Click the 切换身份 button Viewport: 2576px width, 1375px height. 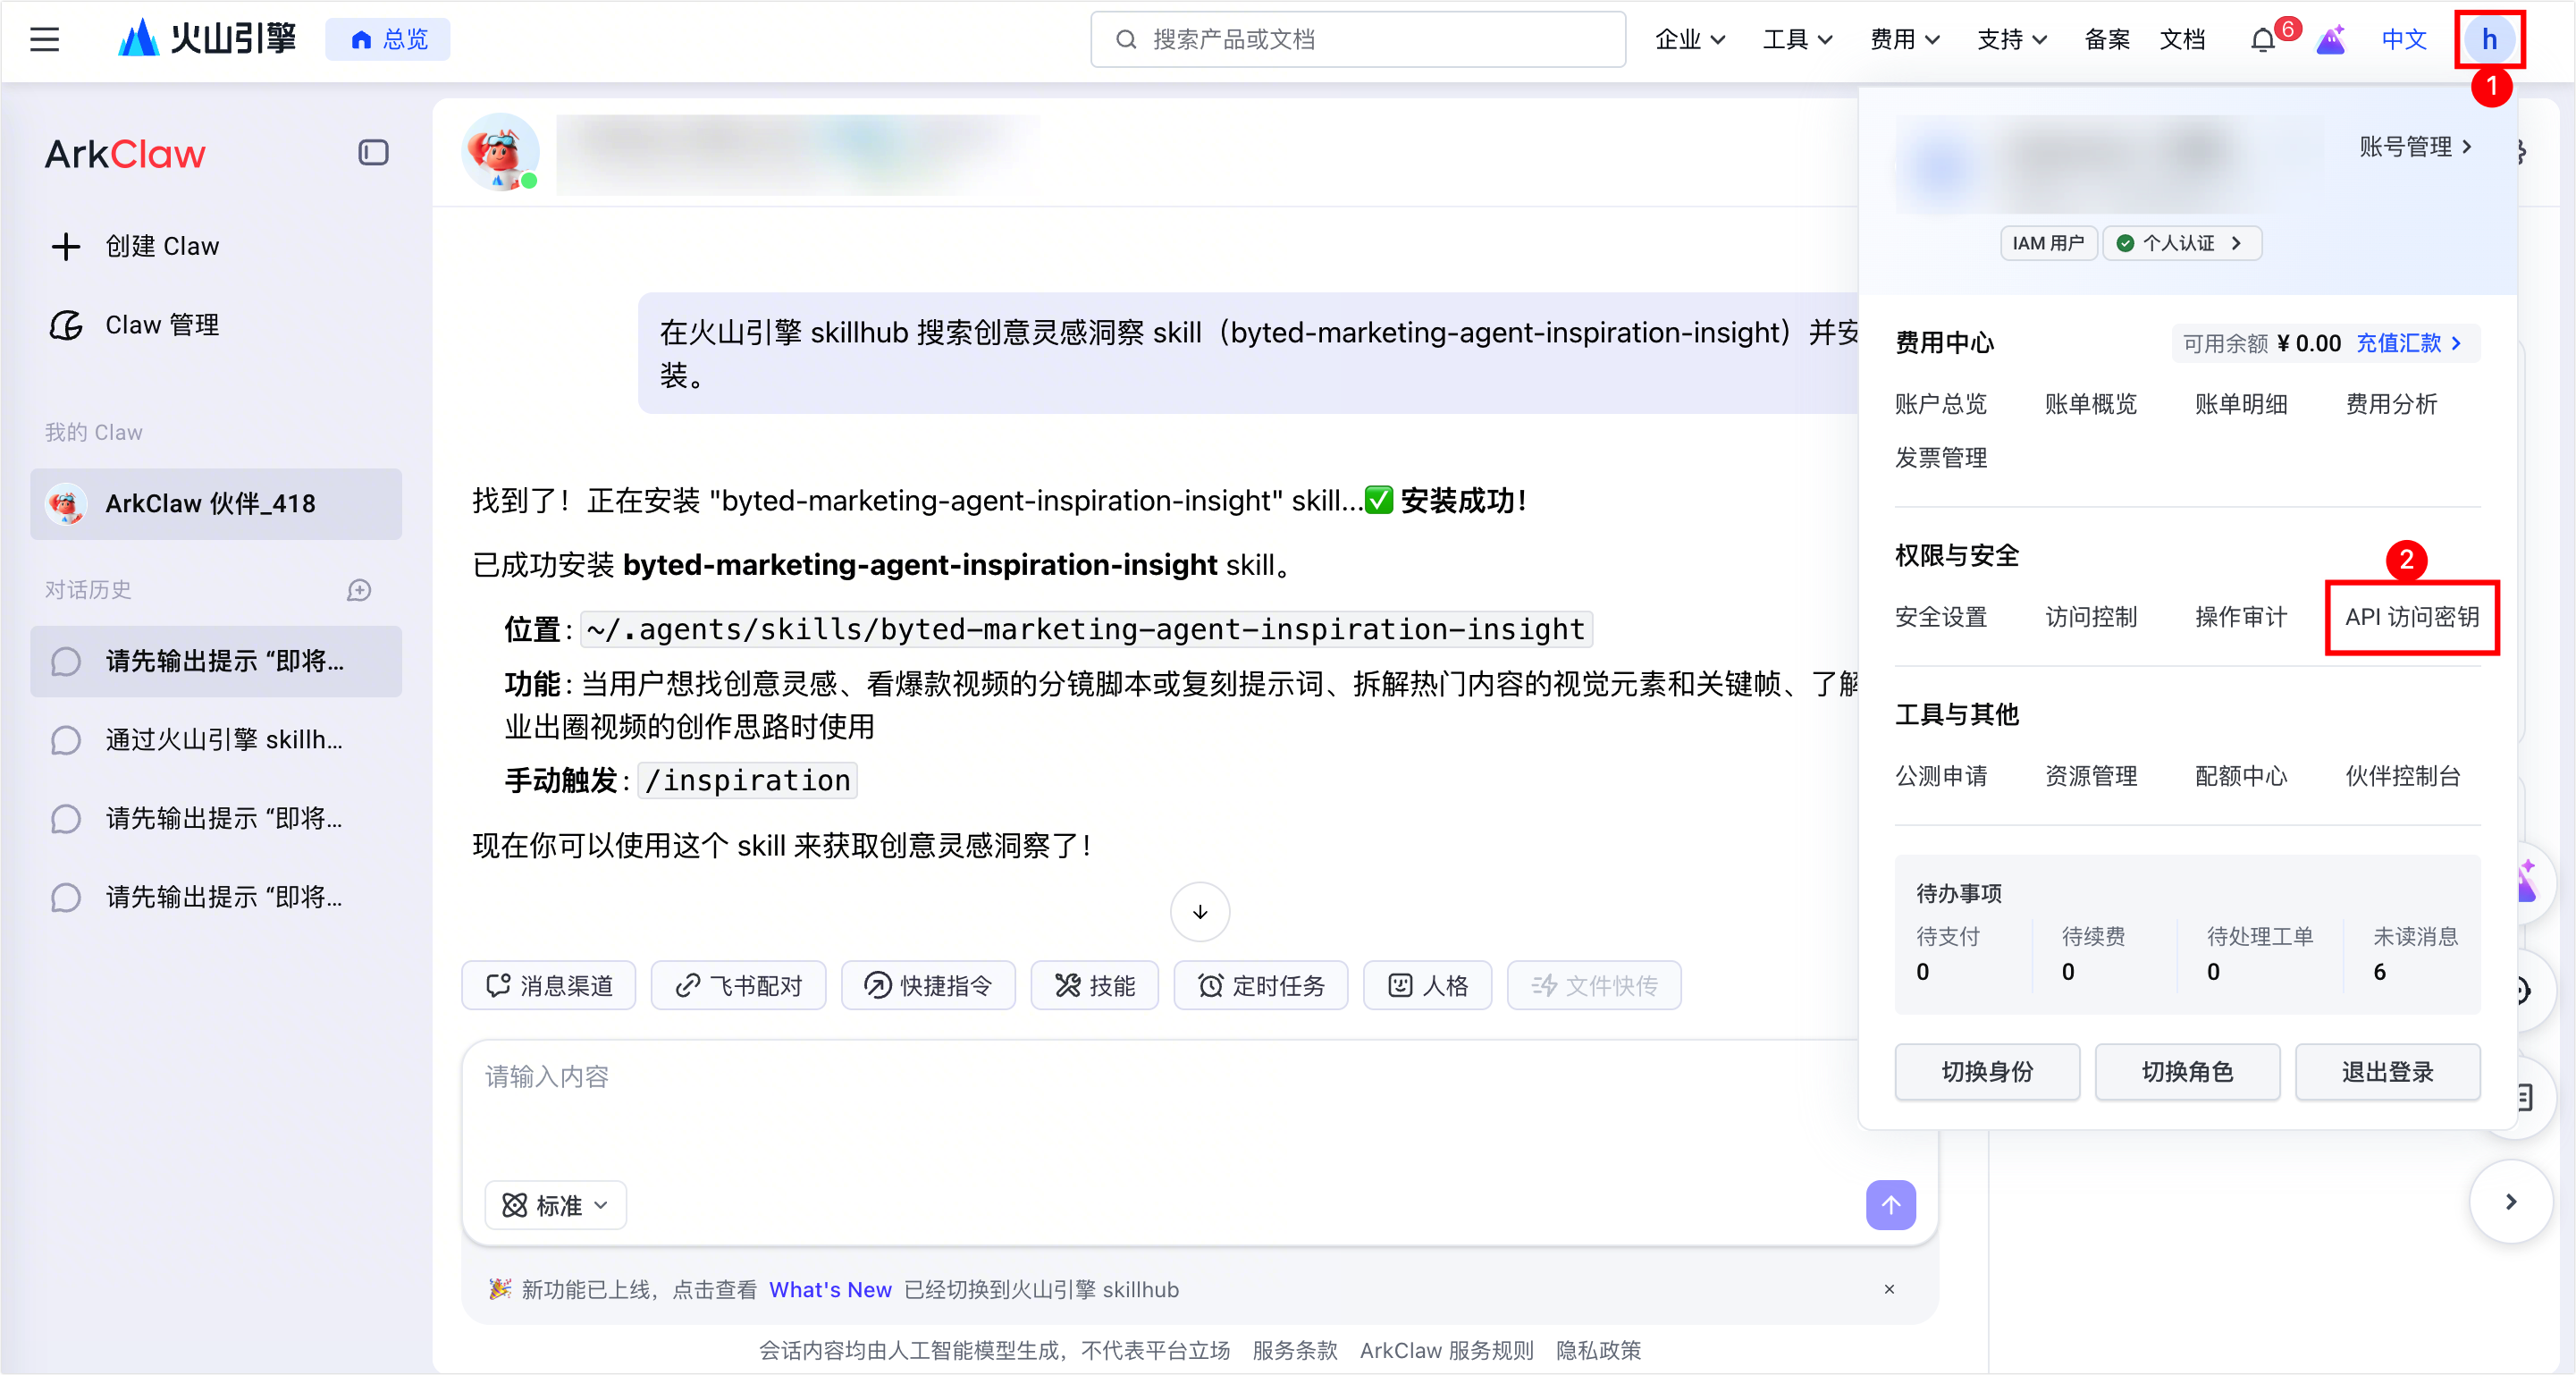1987,1072
